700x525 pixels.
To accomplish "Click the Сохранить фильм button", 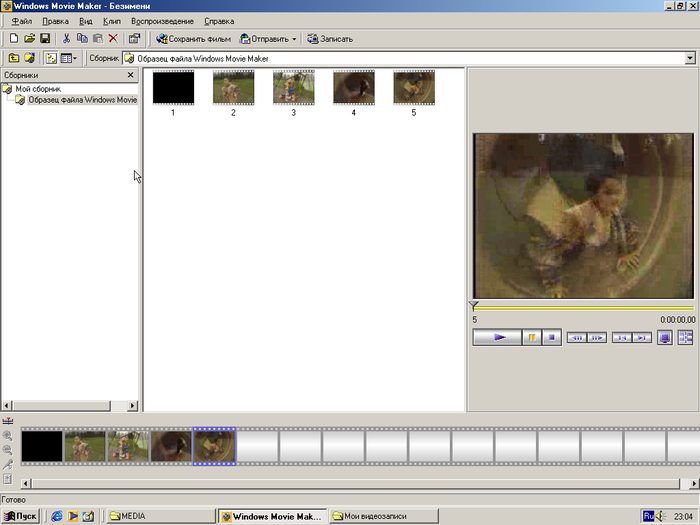I will [x=193, y=39].
